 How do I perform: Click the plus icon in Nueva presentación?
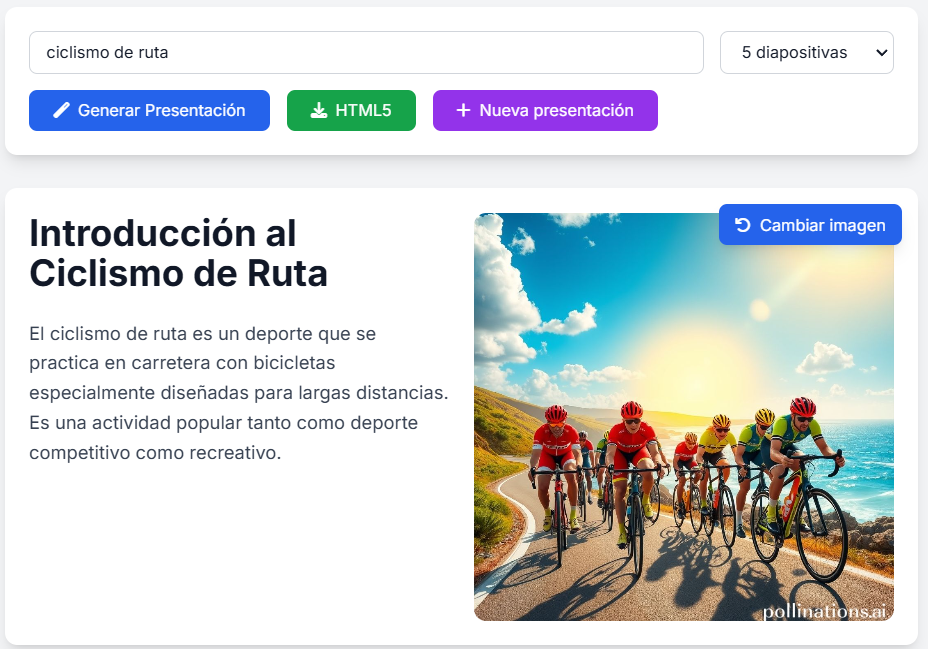(463, 111)
